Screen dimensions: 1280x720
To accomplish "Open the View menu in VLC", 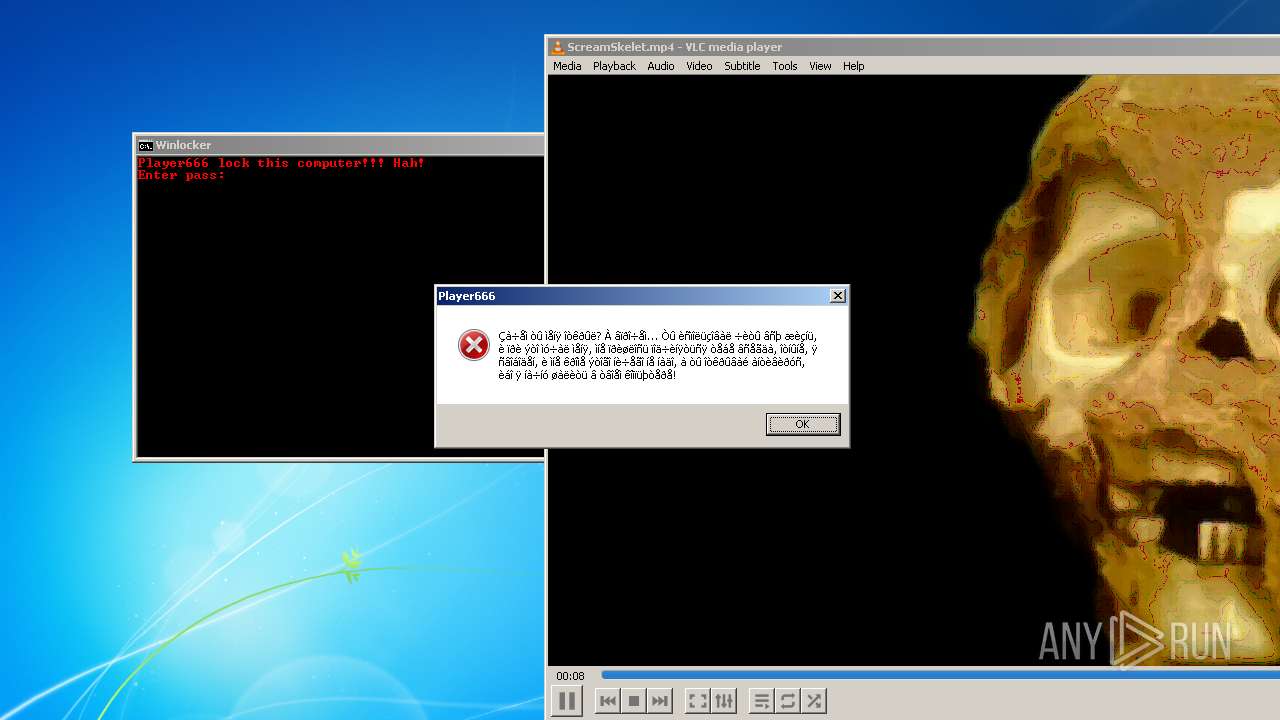I will click(820, 66).
